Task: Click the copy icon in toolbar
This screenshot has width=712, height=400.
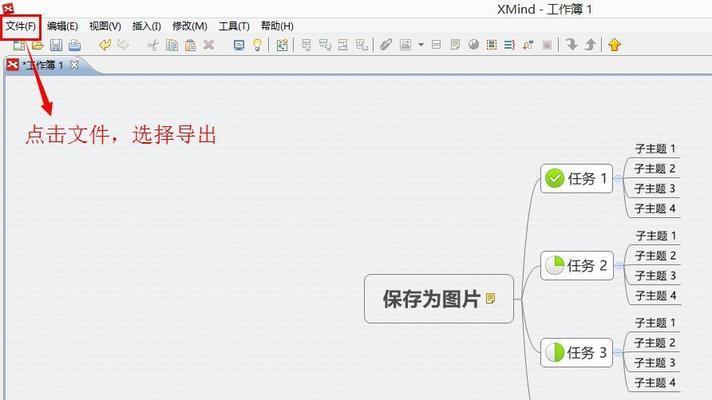Action: pyautogui.click(x=172, y=45)
